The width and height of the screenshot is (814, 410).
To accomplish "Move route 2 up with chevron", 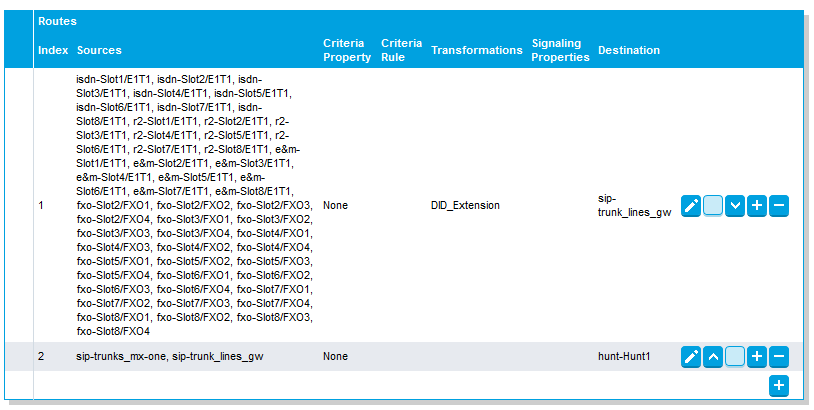I will [x=713, y=356].
